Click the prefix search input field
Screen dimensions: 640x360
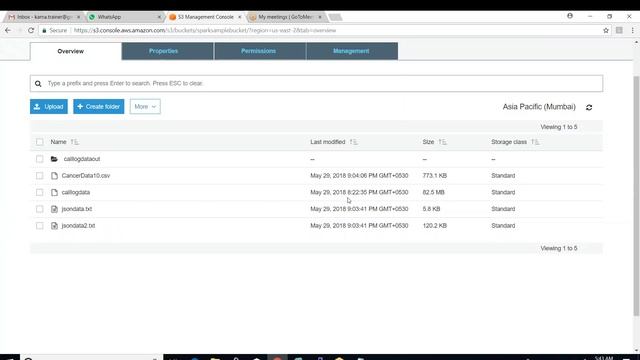(316, 83)
